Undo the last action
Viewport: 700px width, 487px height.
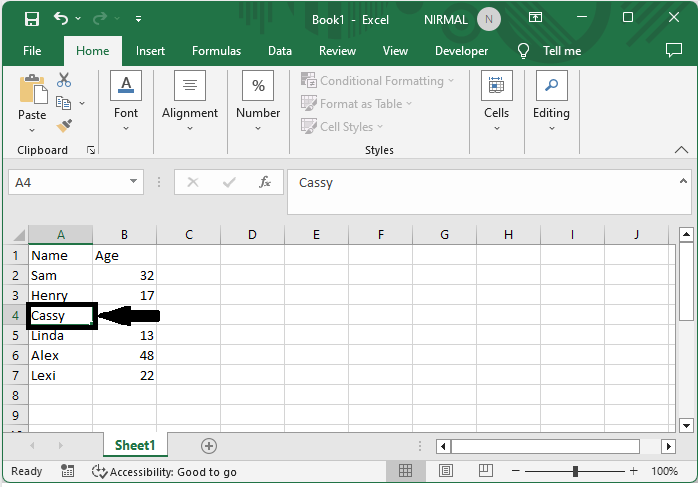click(x=61, y=19)
